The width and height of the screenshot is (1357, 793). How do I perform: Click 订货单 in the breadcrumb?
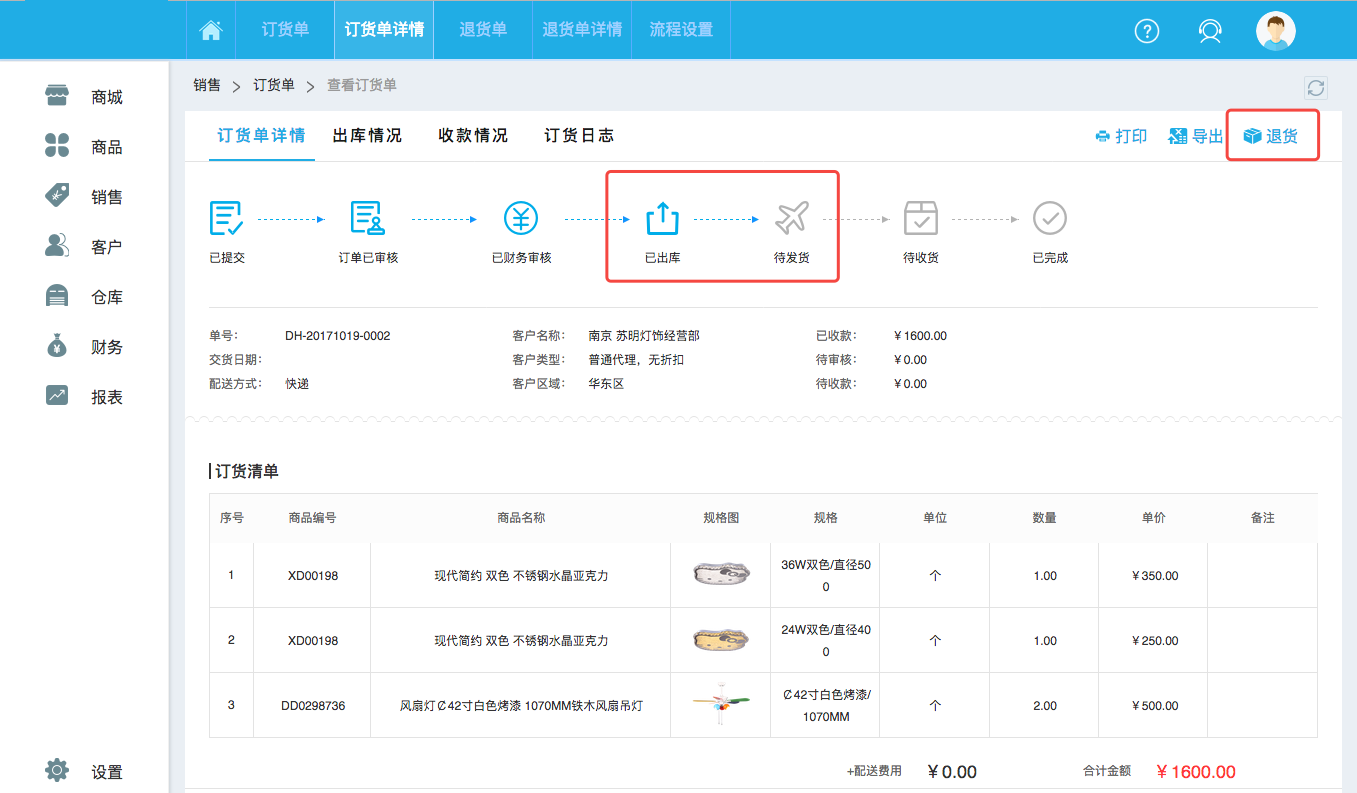[274, 86]
